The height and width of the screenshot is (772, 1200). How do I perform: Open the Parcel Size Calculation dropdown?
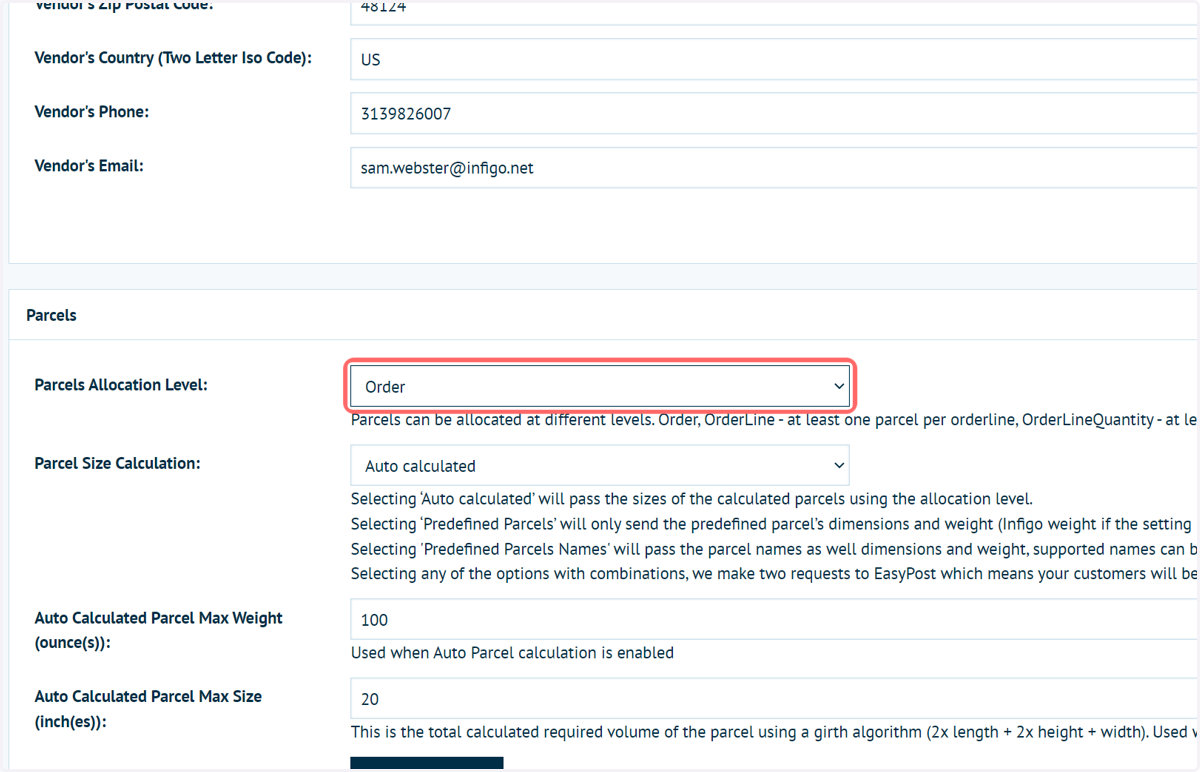coord(600,466)
